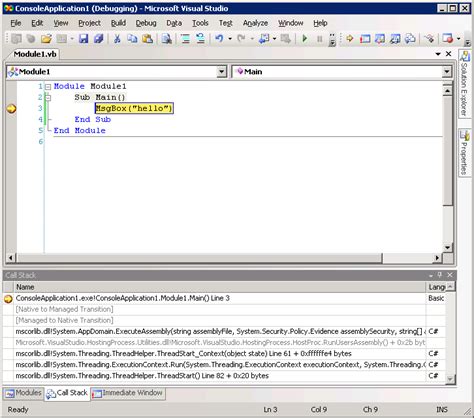Close the Call Stack panel

click(x=450, y=275)
